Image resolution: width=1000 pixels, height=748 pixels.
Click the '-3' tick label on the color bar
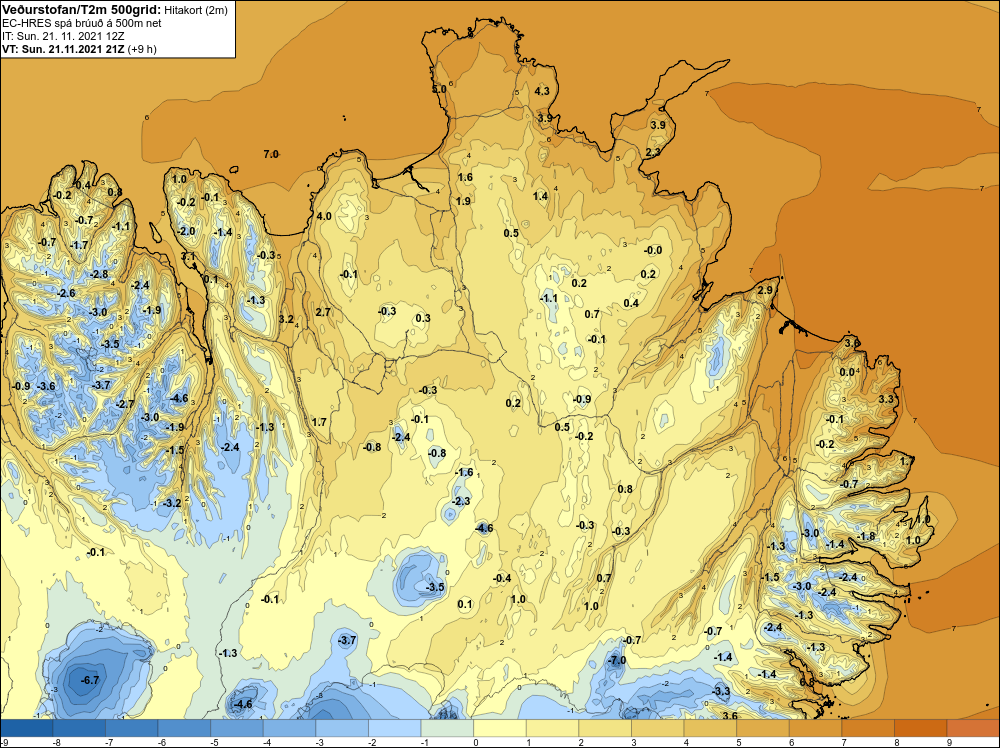point(319,742)
